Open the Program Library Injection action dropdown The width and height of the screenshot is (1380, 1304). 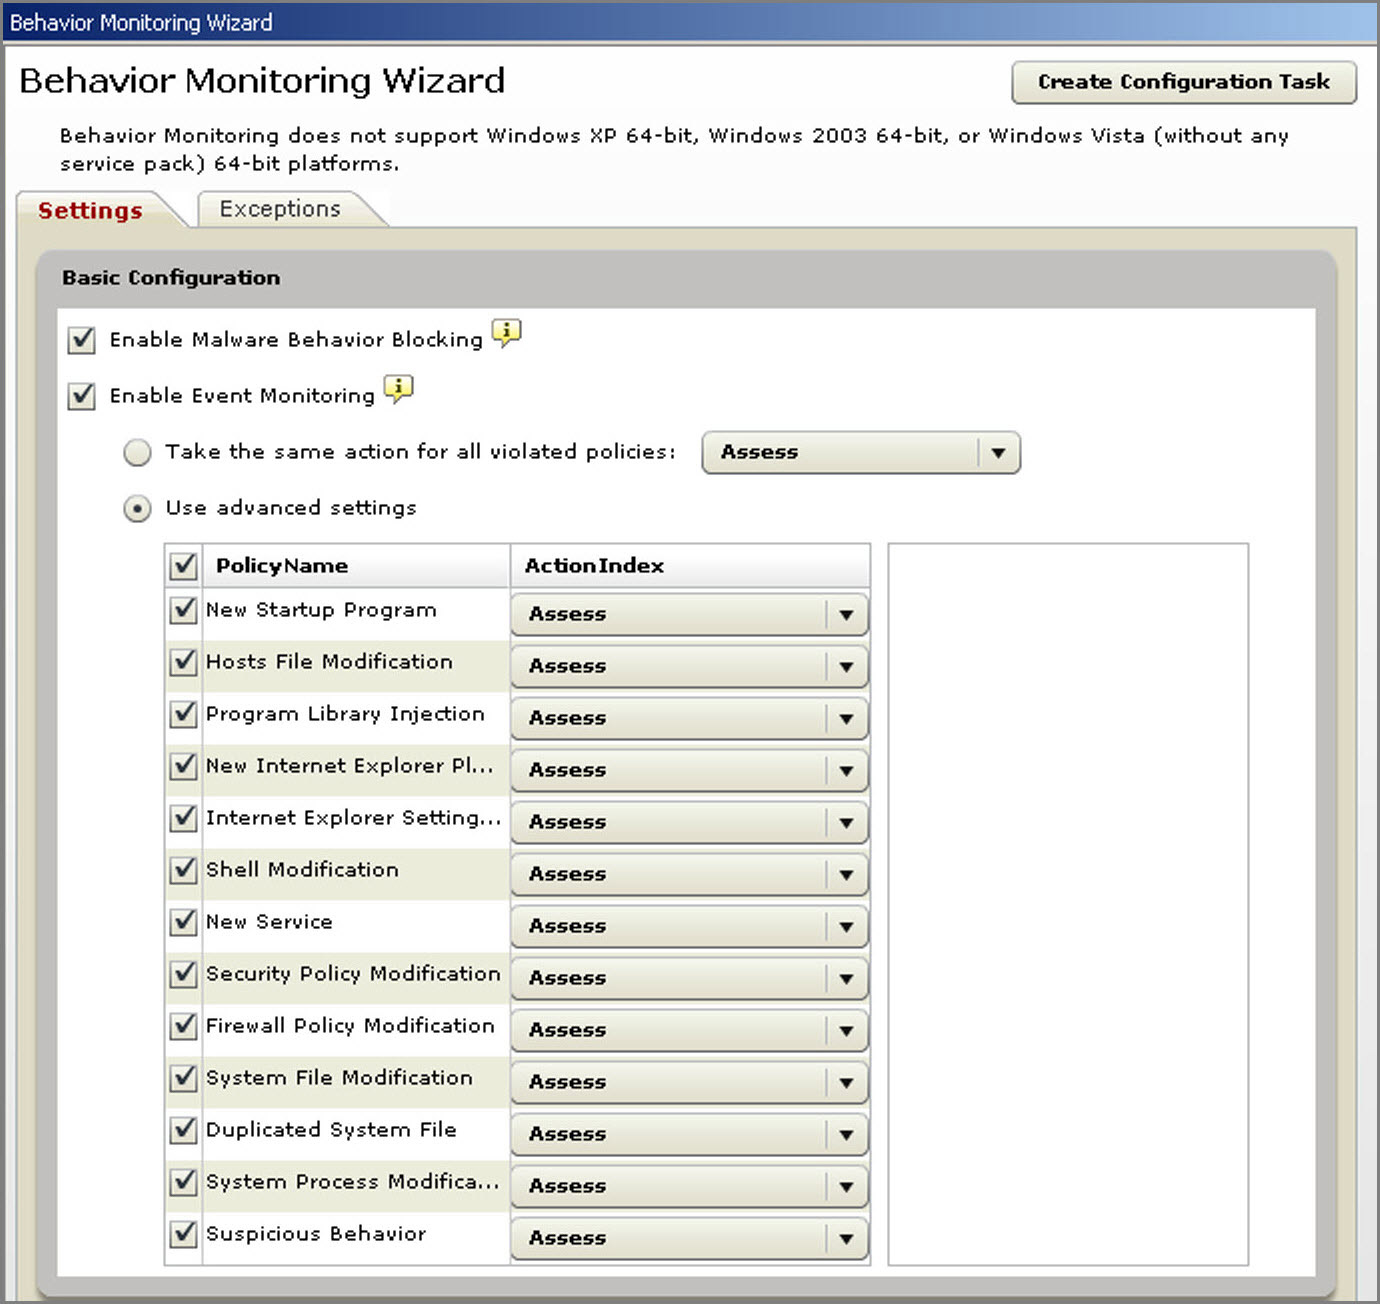(x=846, y=718)
